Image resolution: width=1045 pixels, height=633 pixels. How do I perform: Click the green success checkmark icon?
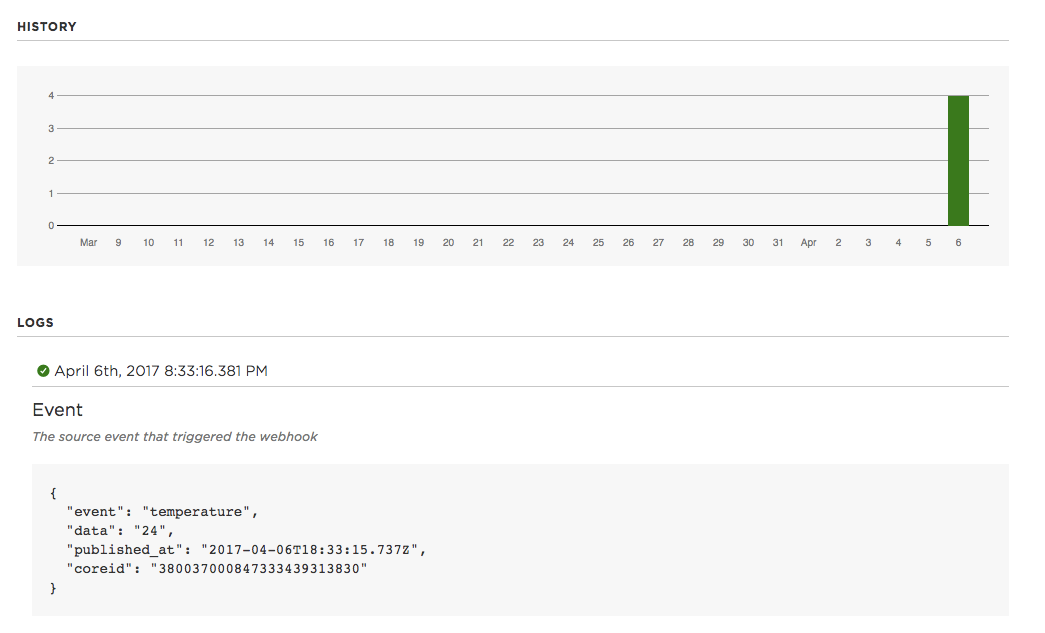(43, 371)
